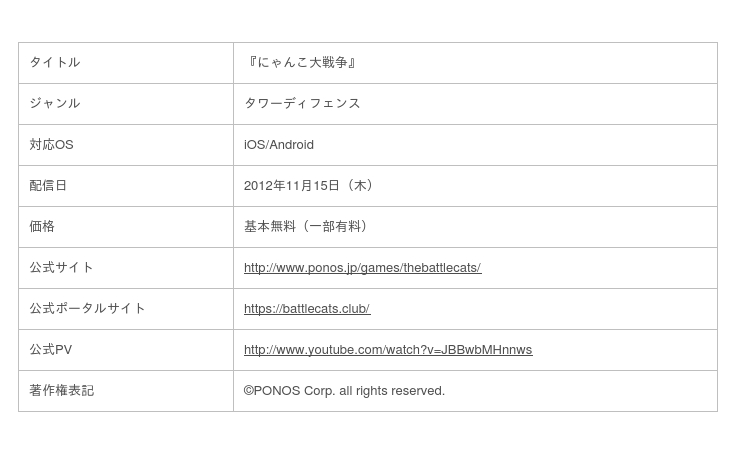This screenshot has width=740, height=452.
Task: Click the 公式サイト label cell
Action: (x=126, y=268)
